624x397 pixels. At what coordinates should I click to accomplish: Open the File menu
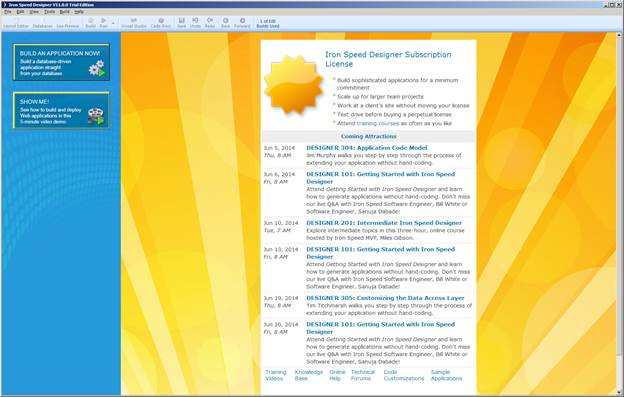click(x=8, y=12)
